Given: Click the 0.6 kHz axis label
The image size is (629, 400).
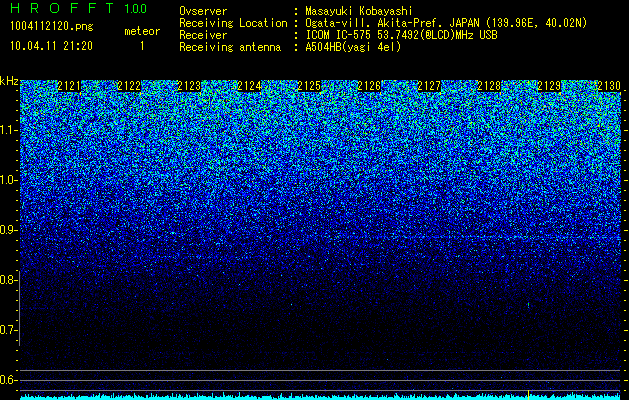Looking at the screenshot, I should tap(7, 380).
